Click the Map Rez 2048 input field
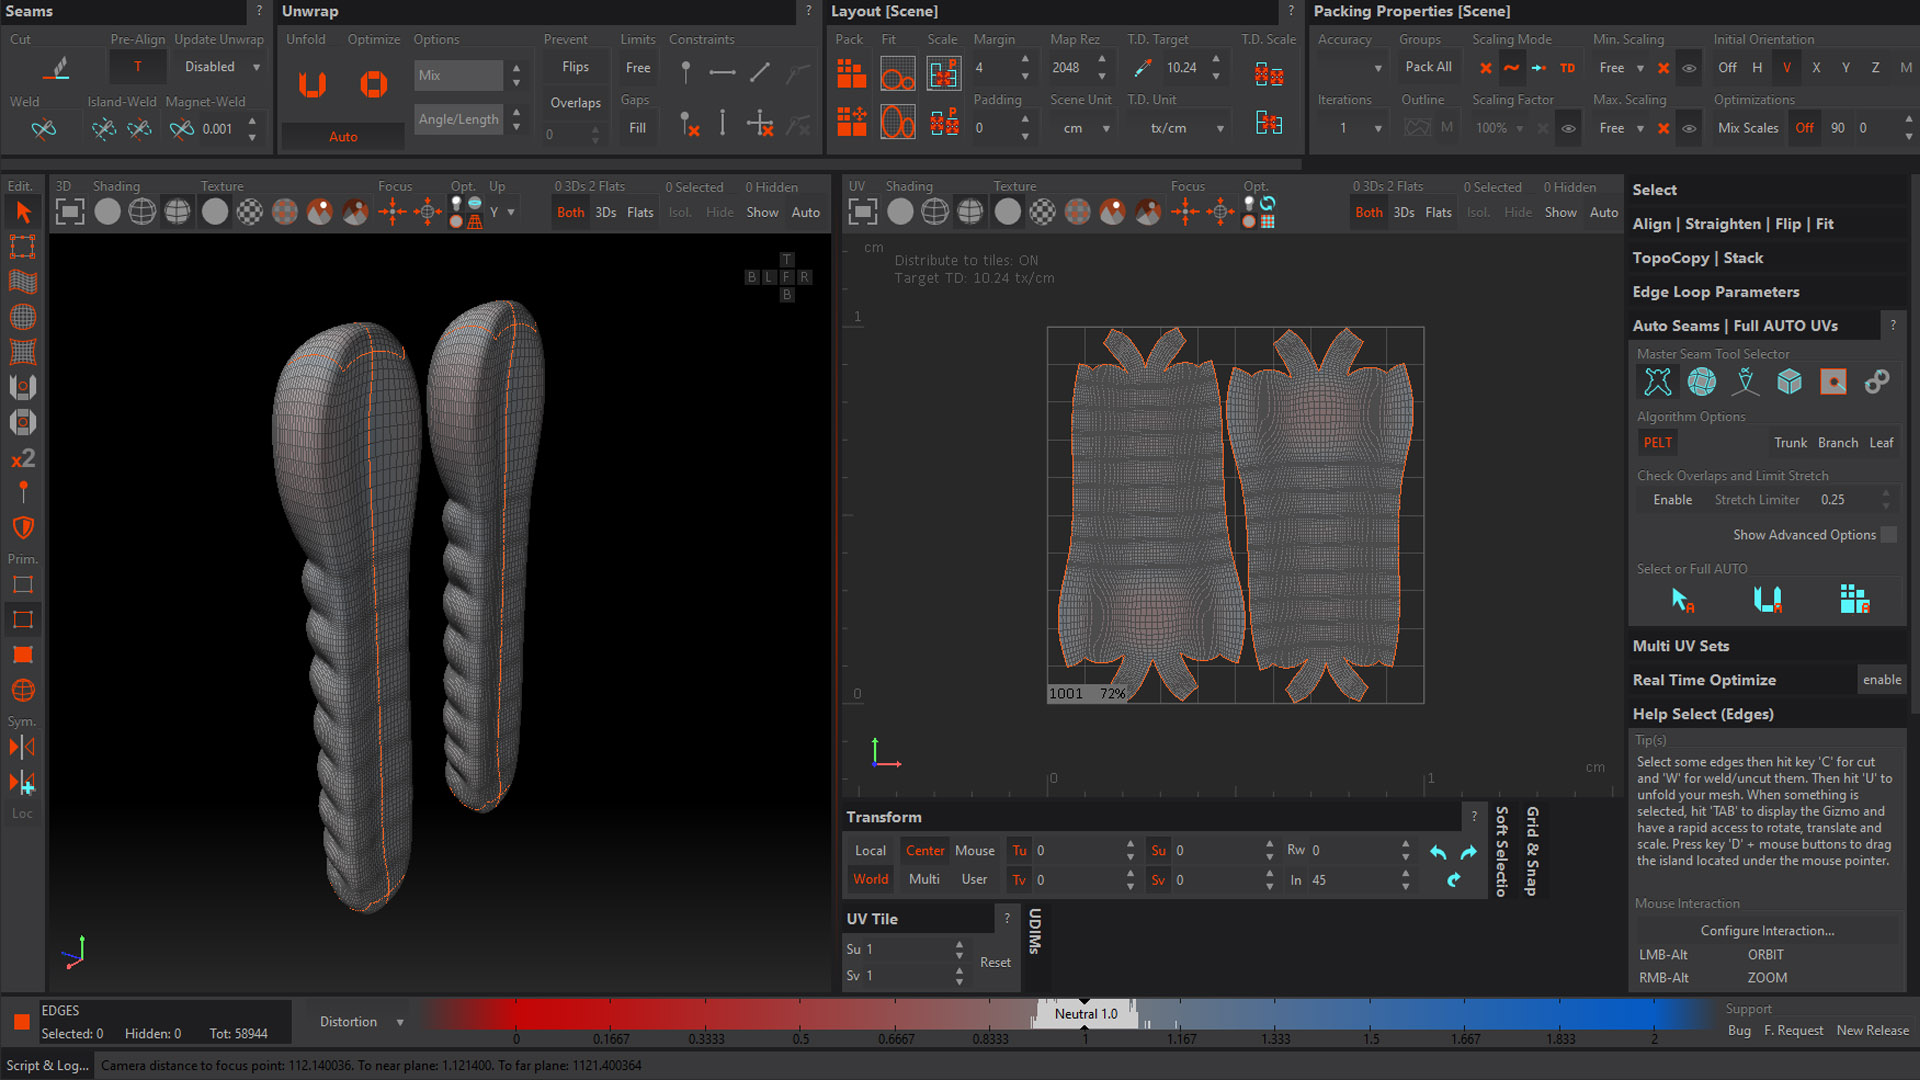 tap(1066, 68)
